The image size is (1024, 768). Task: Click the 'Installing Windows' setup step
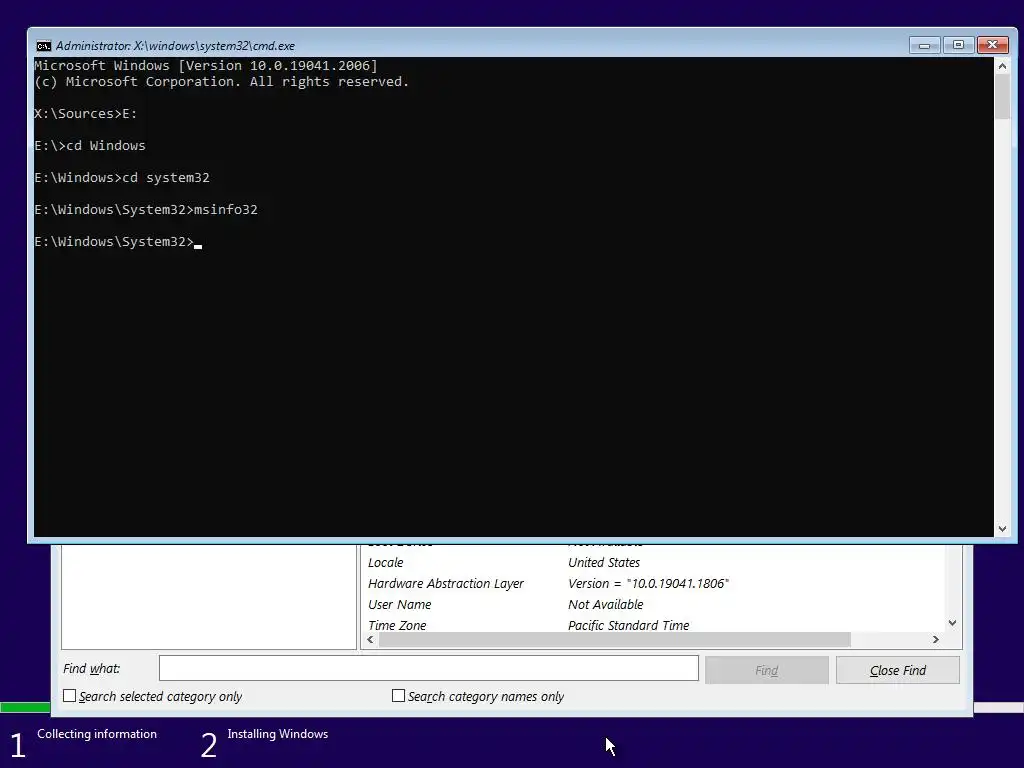278,734
